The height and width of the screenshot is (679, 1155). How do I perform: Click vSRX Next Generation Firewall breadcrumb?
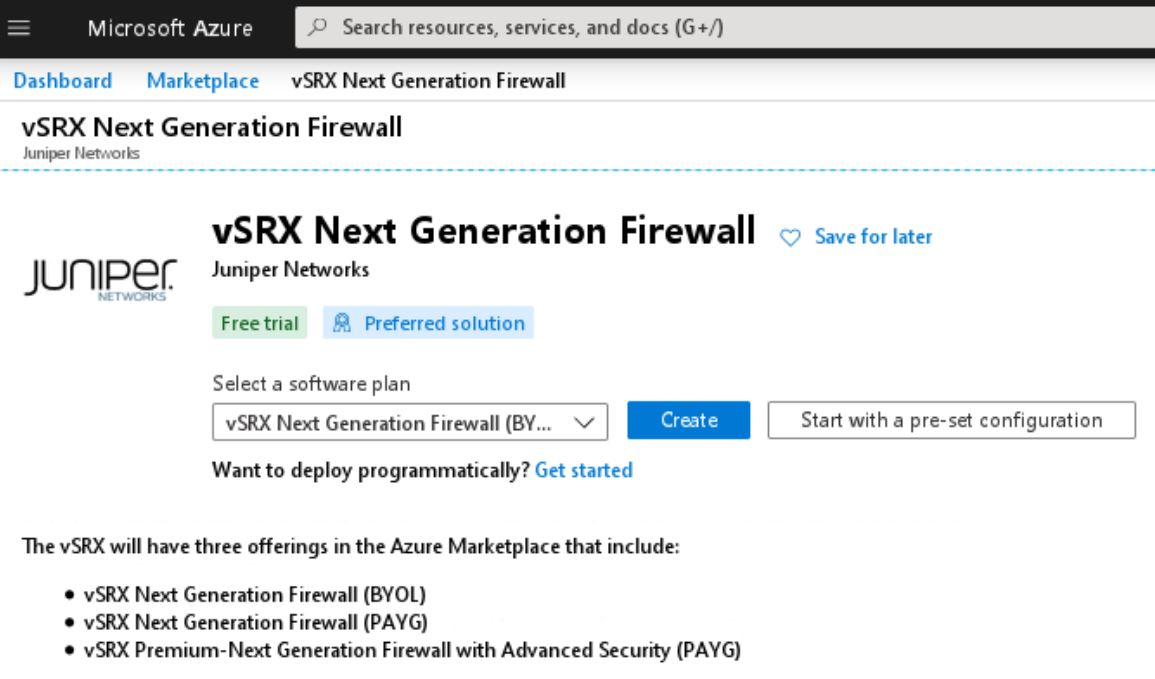coord(428,80)
